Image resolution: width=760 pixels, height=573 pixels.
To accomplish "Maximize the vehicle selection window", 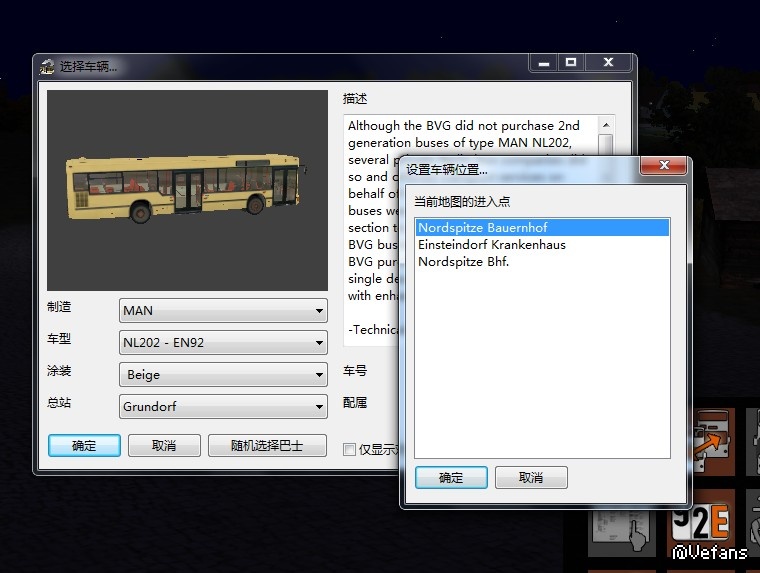I will click(x=570, y=63).
